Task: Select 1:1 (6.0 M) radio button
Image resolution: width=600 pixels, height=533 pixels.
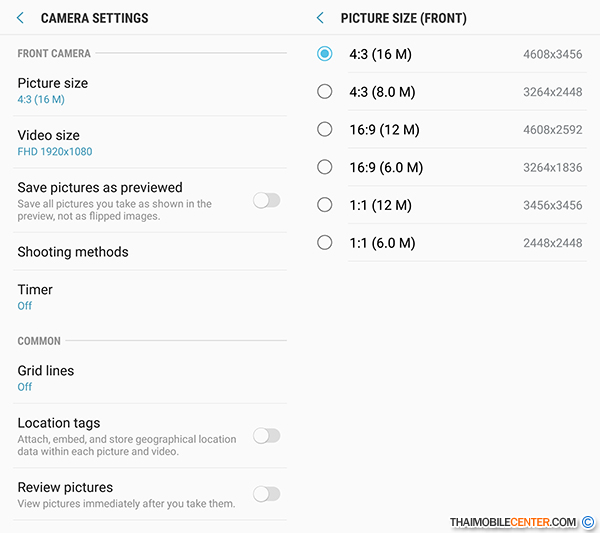Action: pyautogui.click(x=324, y=243)
